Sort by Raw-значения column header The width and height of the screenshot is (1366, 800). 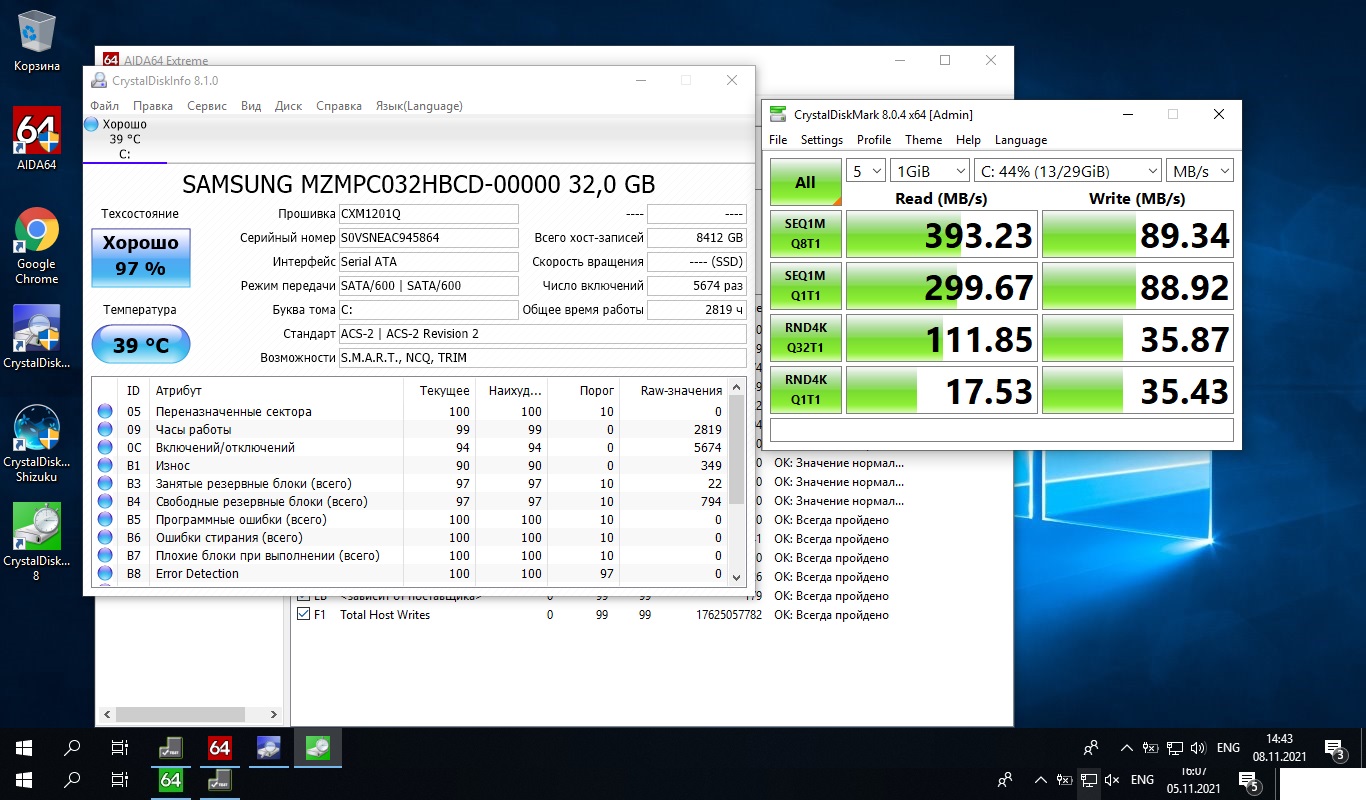click(682, 390)
